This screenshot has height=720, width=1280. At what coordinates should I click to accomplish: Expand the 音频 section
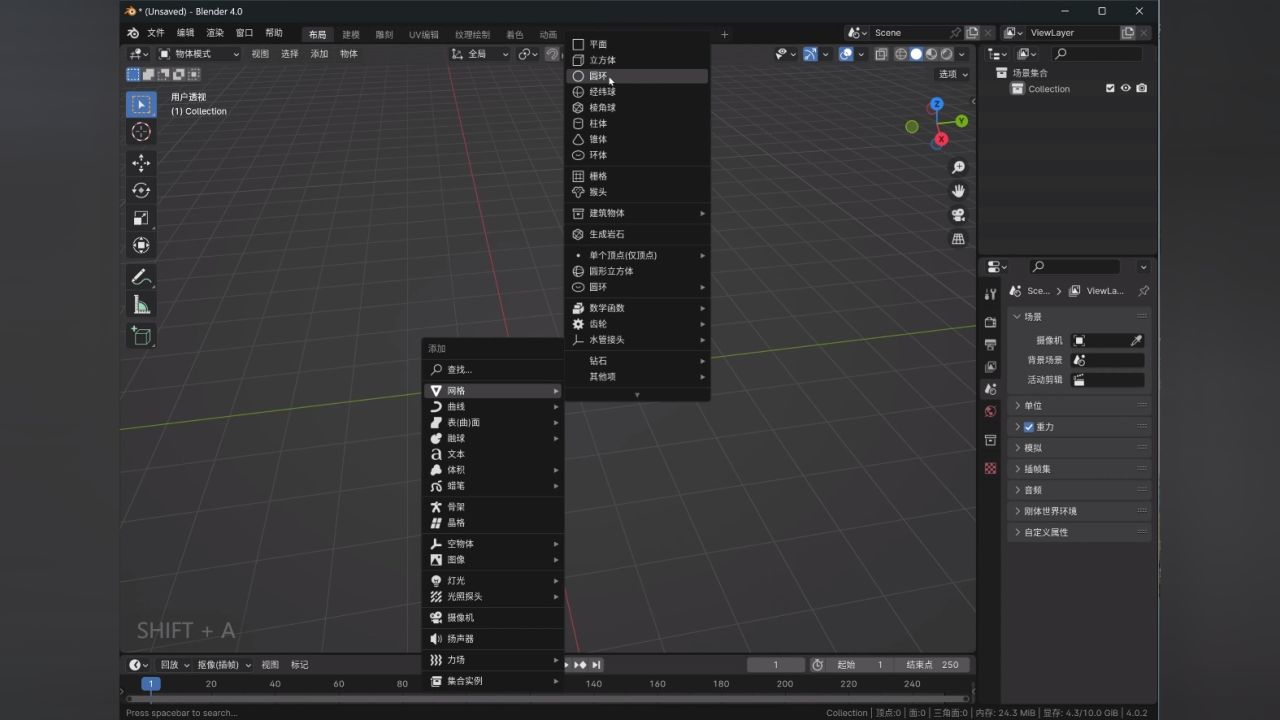(1033, 489)
